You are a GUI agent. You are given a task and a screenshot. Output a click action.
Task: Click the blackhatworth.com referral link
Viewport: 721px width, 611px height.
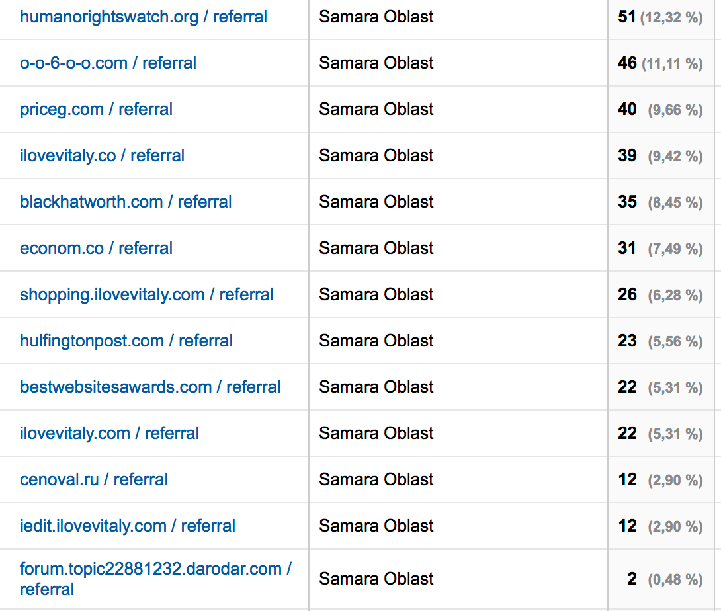point(126,202)
